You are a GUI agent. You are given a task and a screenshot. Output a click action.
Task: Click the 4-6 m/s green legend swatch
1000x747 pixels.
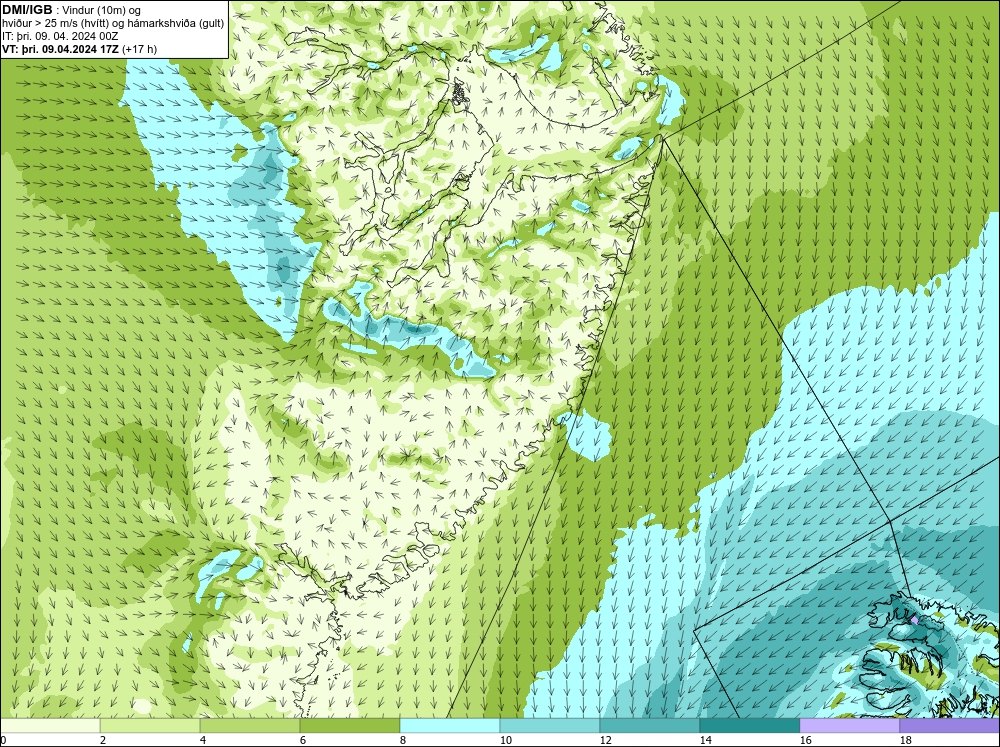click(250, 725)
